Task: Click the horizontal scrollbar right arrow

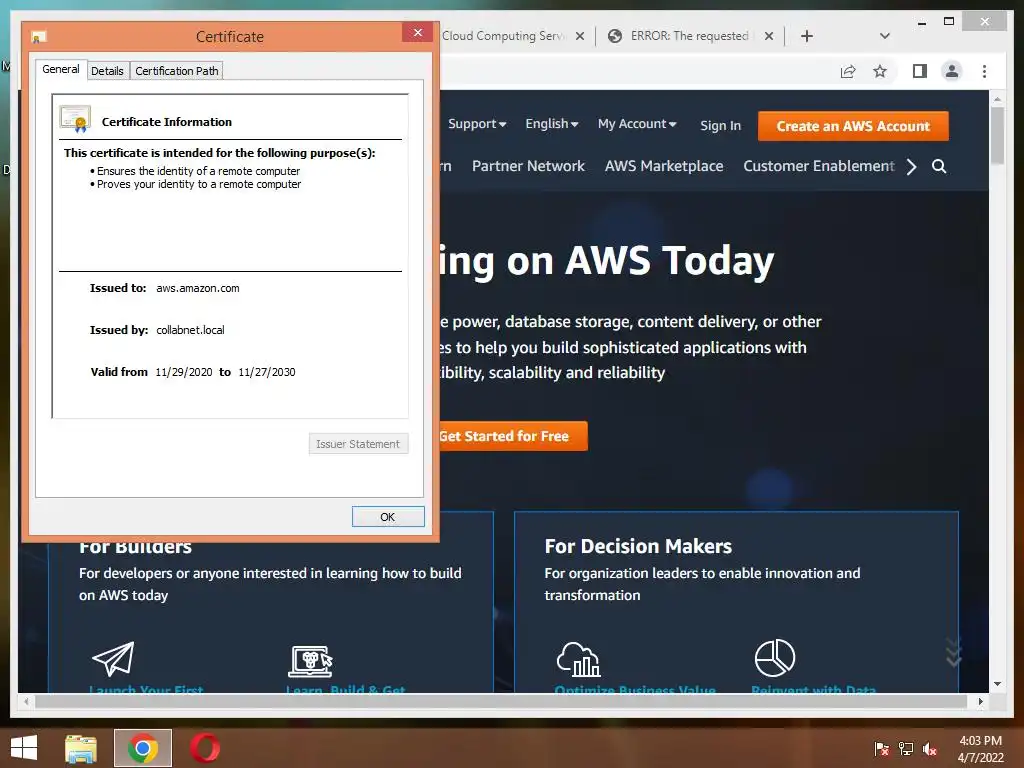Action: tap(980, 701)
